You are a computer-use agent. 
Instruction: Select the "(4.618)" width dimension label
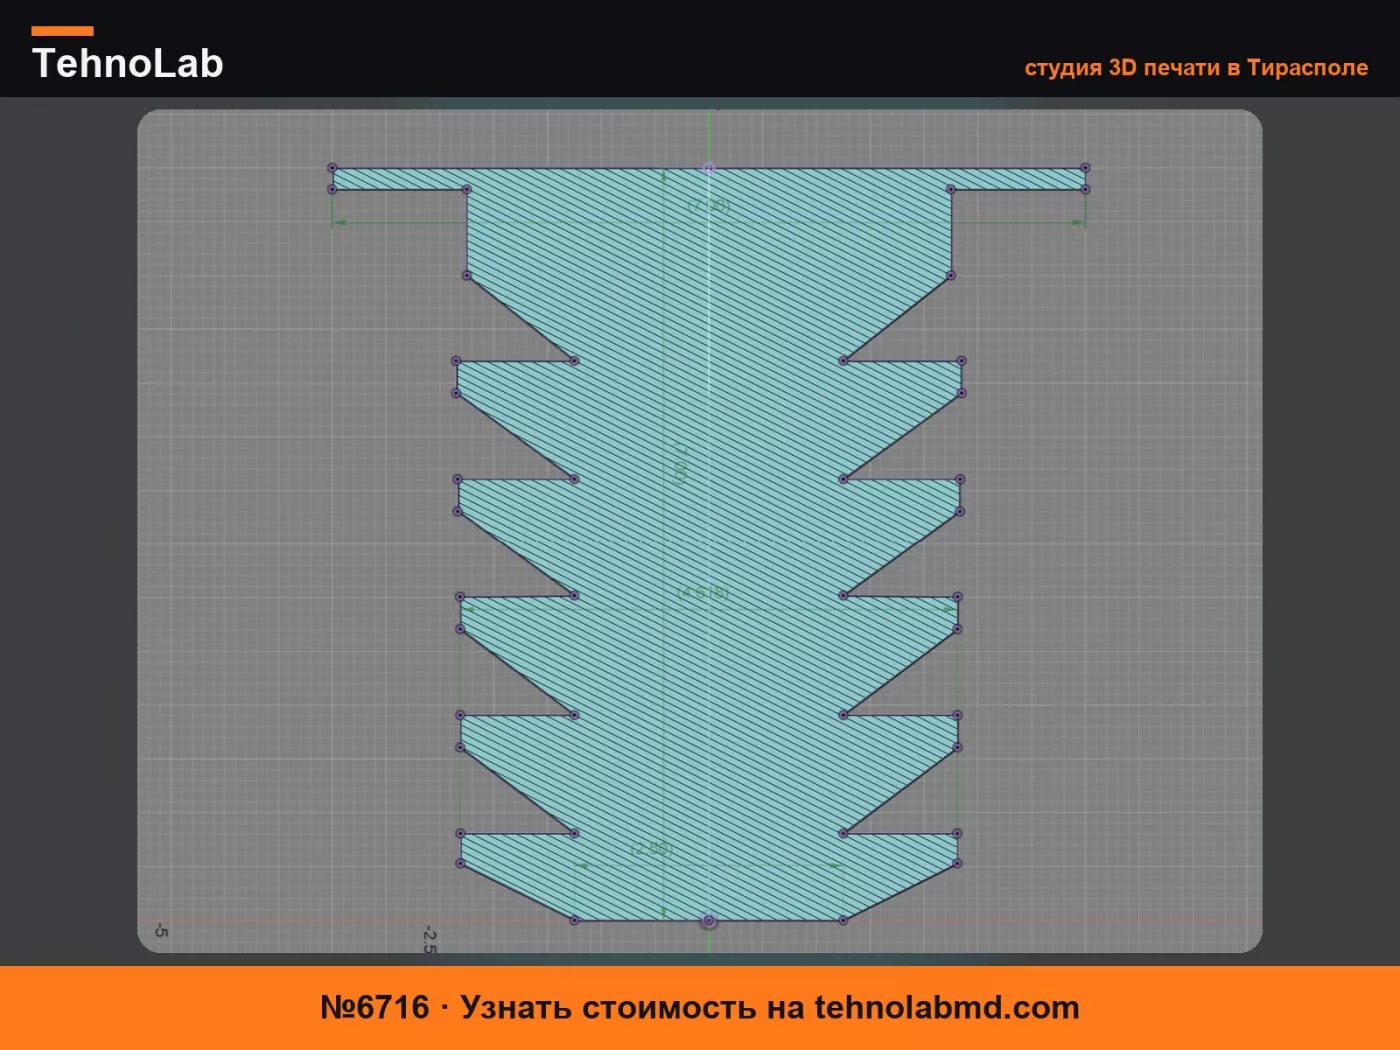[703, 592]
